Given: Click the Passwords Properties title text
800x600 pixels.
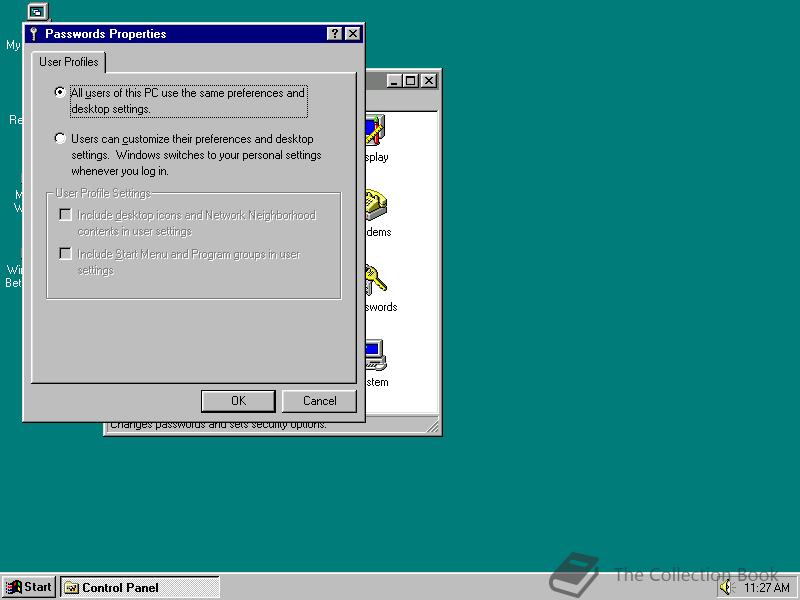Looking at the screenshot, I should (x=106, y=34).
